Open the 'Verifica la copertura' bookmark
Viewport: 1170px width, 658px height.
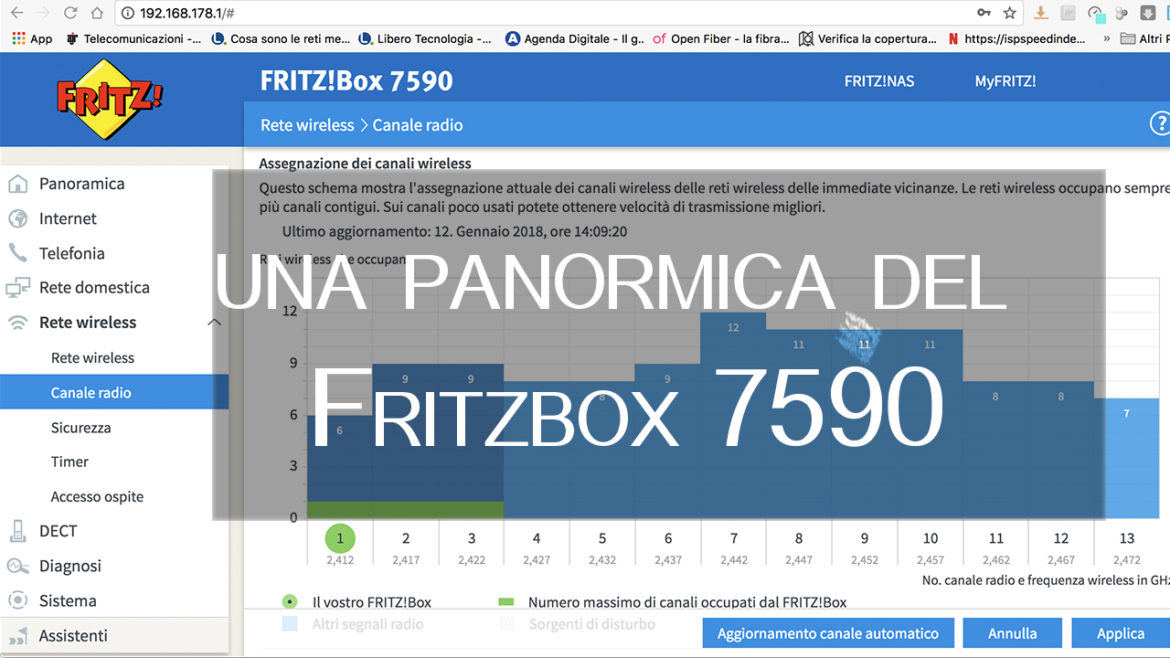[x=867, y=39]
